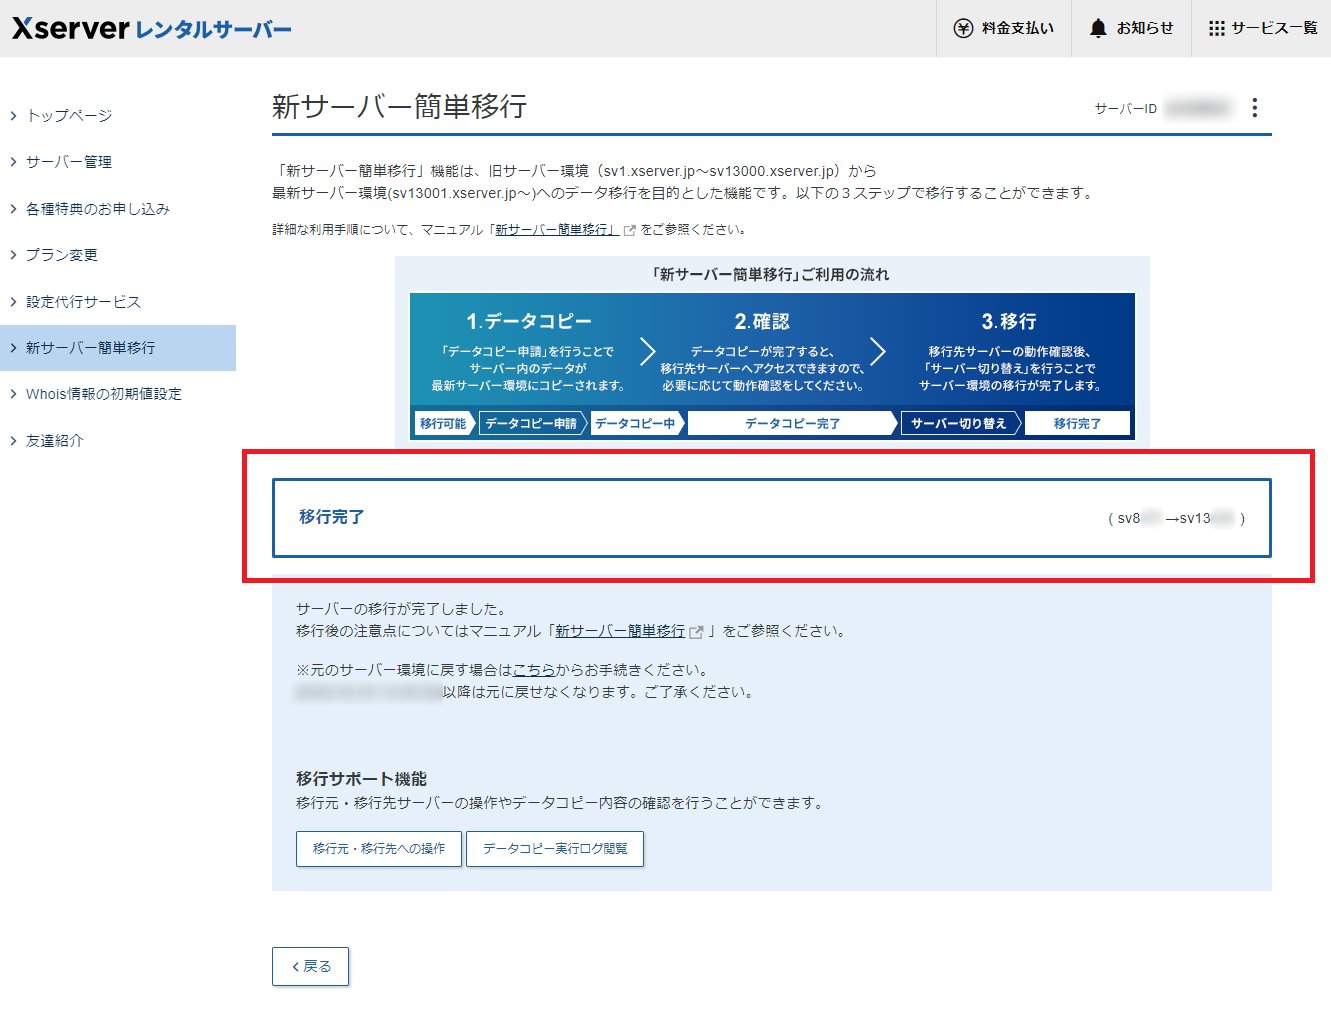Click the 移行完了 step label in flow

pos(1077,424)
